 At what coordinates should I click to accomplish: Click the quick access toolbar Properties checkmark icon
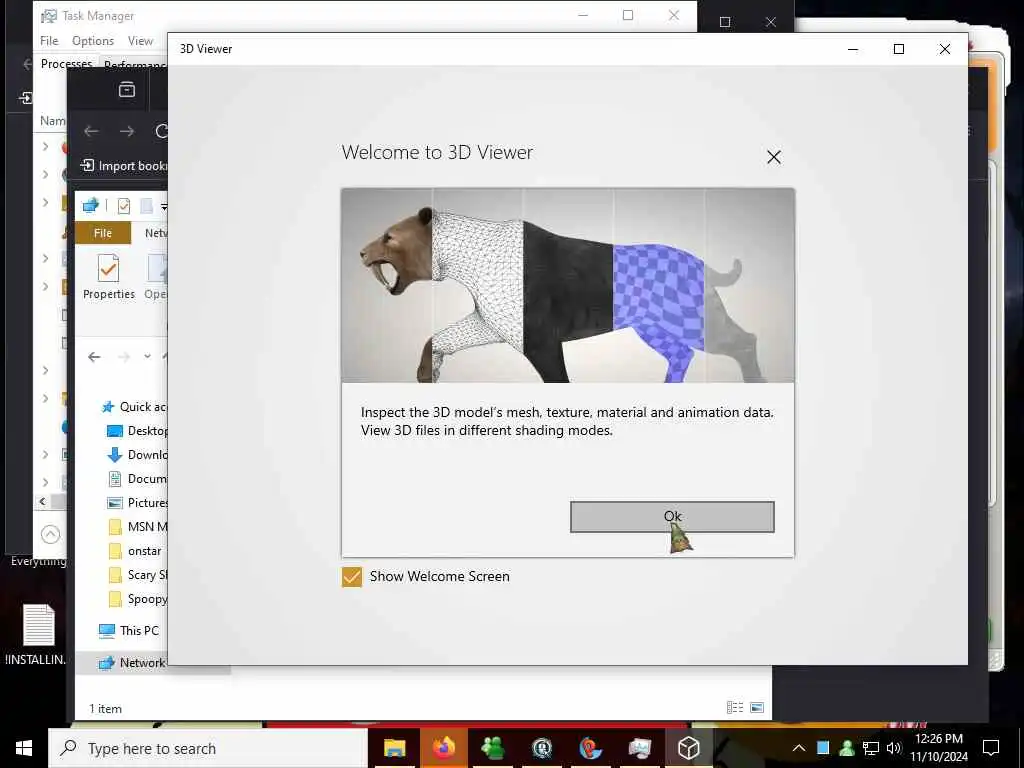(123, 206)
